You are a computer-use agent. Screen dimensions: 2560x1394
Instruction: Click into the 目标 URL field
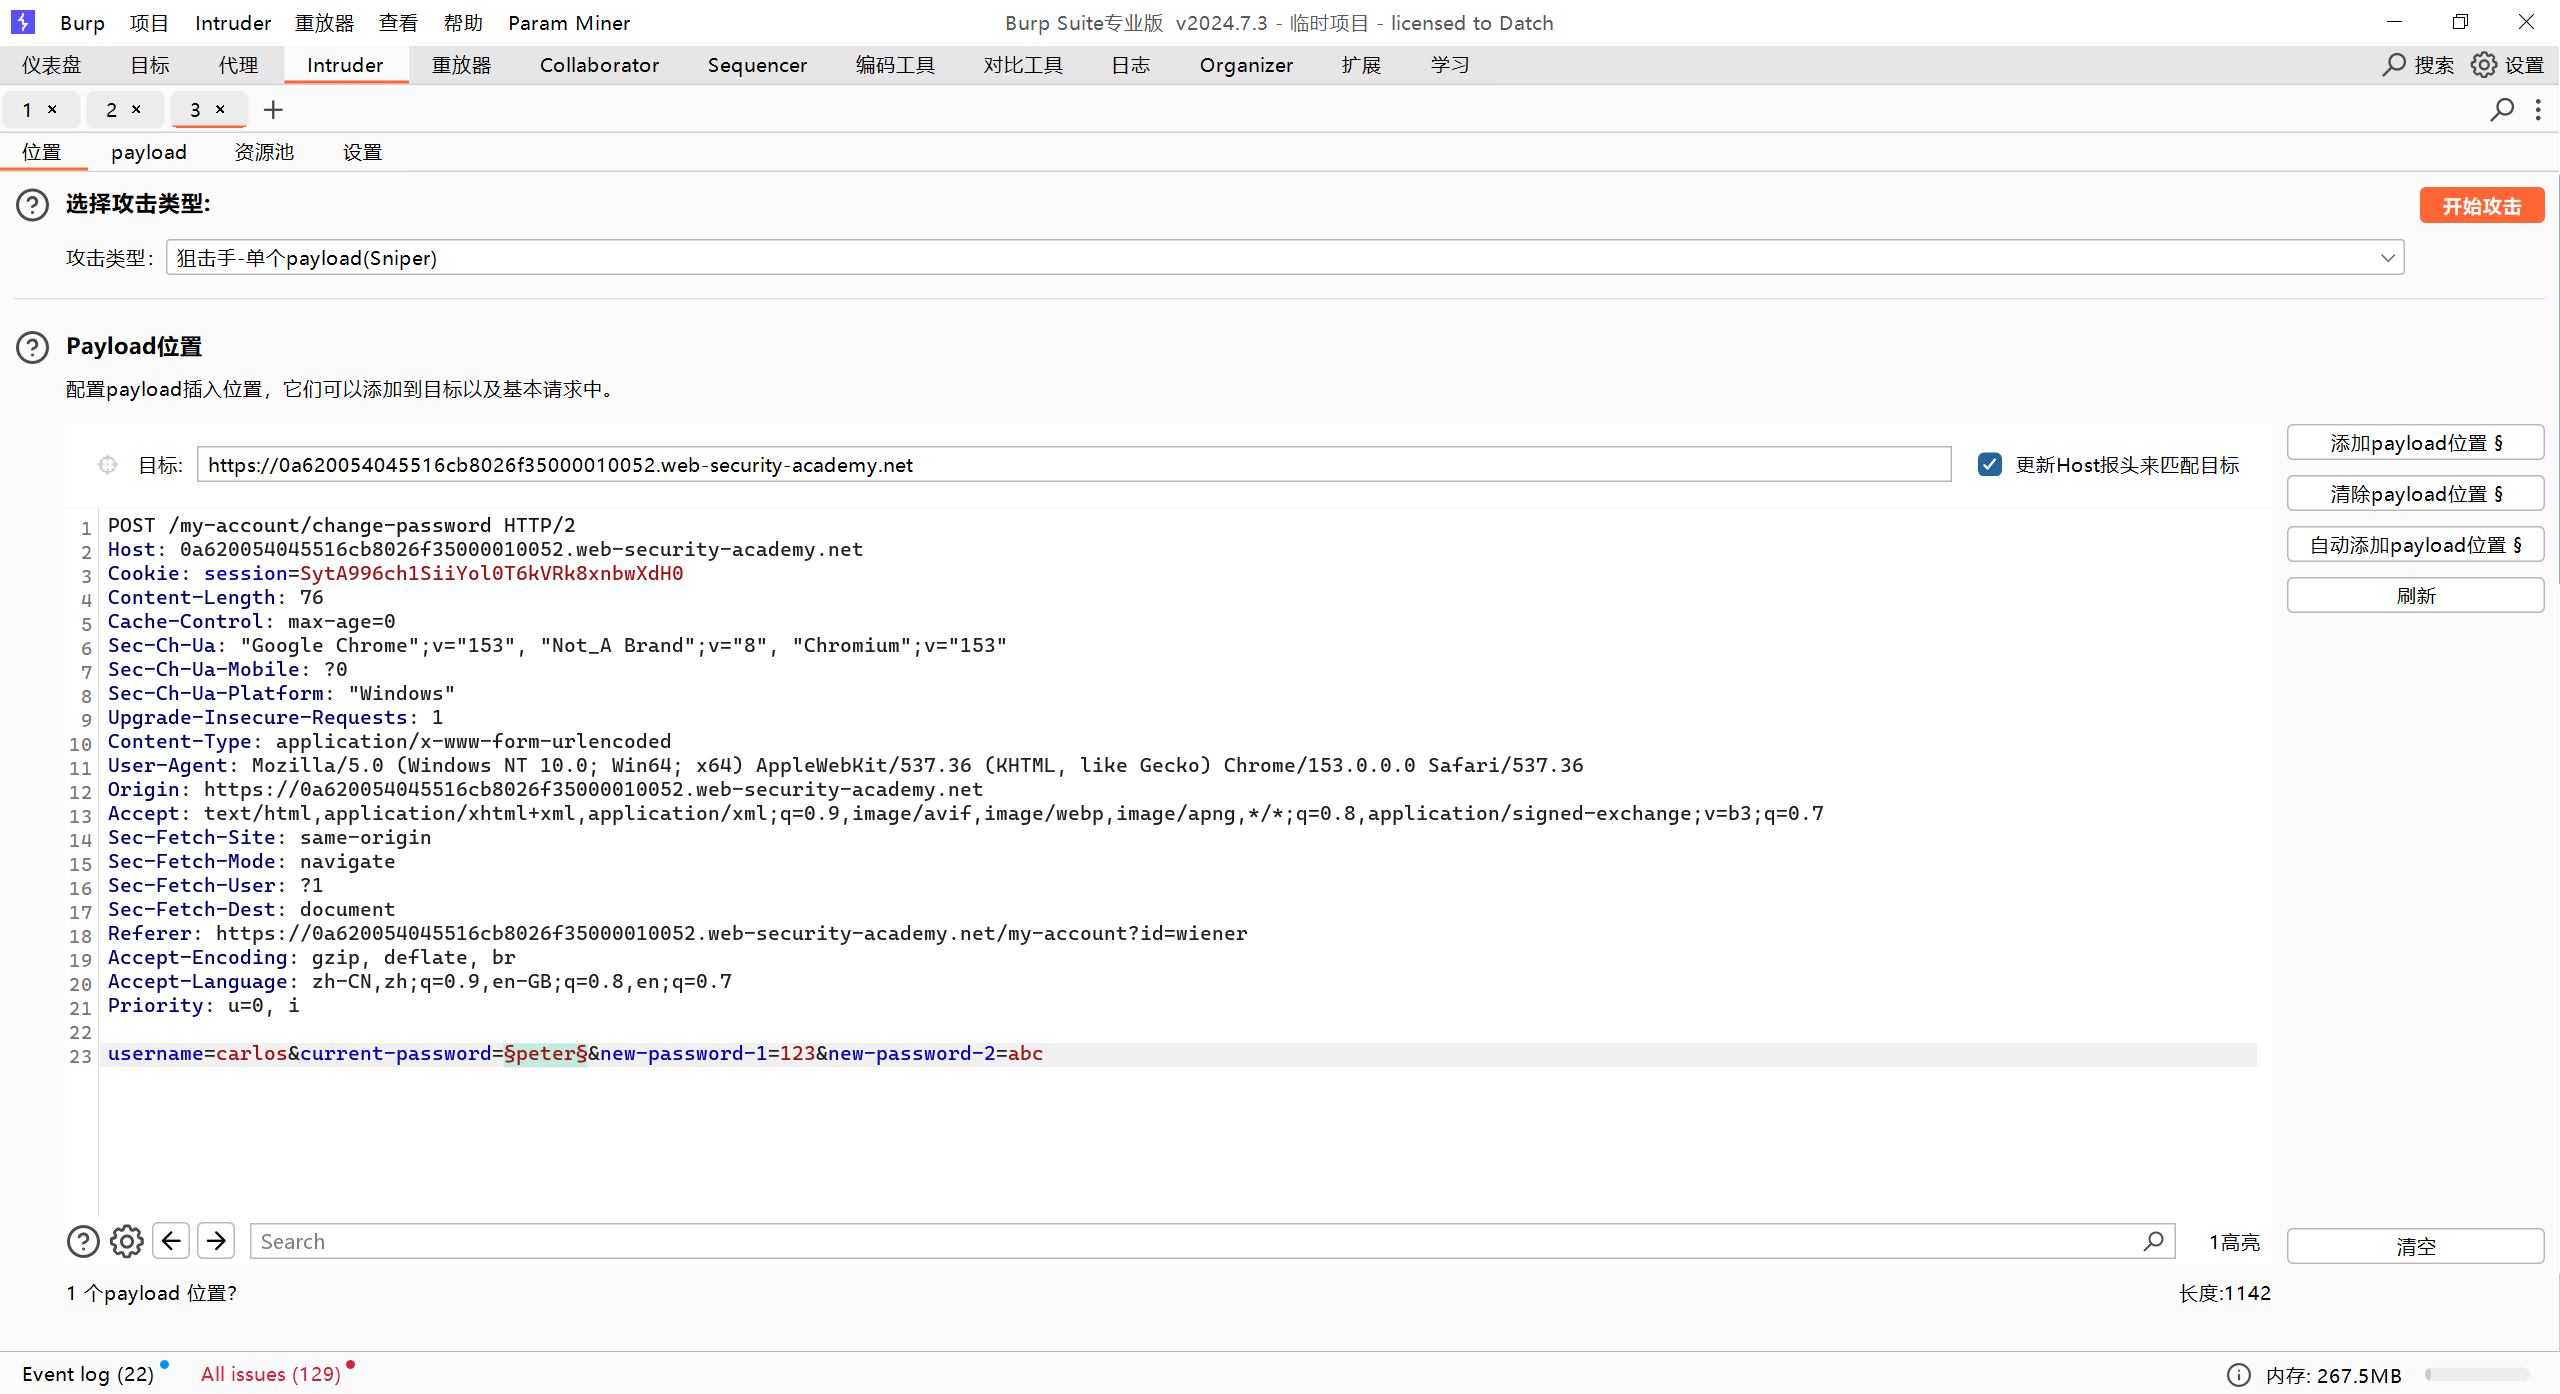(x=1074, y=465)
